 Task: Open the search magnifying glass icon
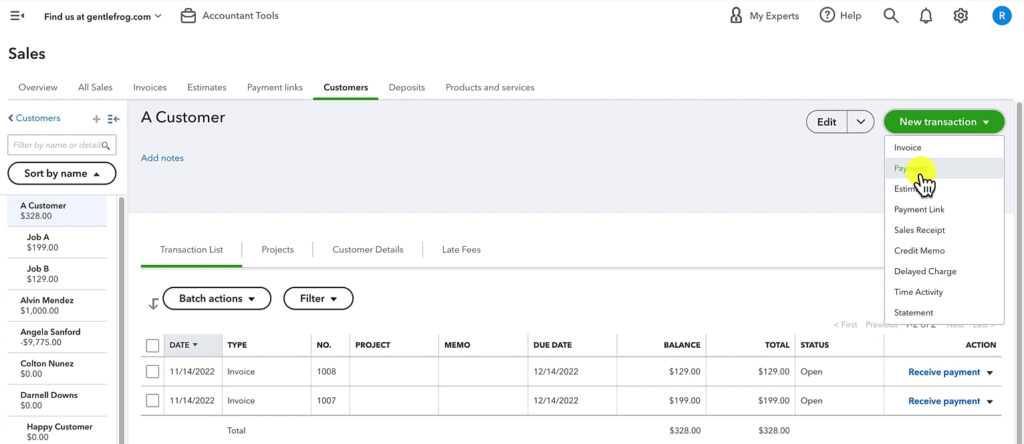[x=891, y=16]
